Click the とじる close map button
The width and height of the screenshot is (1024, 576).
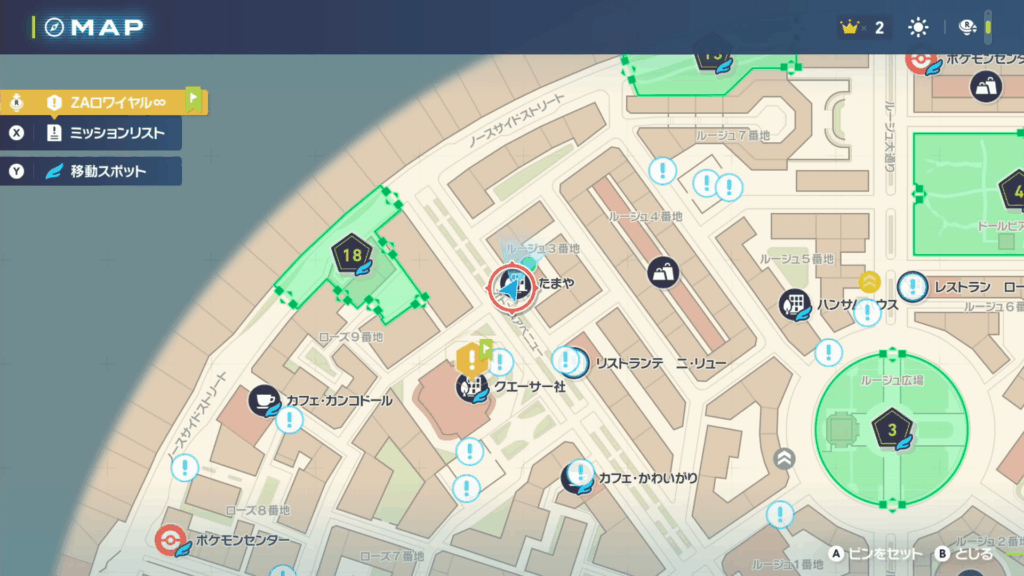pyautogui.click(x=964, y=554)
